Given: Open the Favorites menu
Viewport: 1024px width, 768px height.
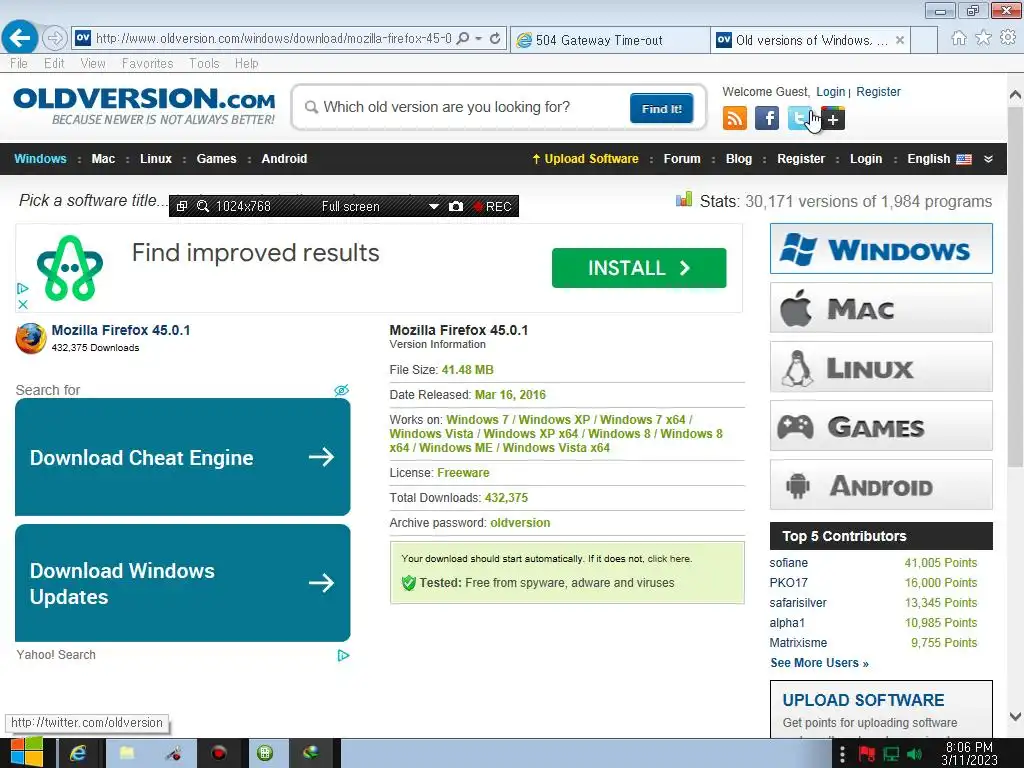Looking at the screenshot, I should tap(148, 63).
